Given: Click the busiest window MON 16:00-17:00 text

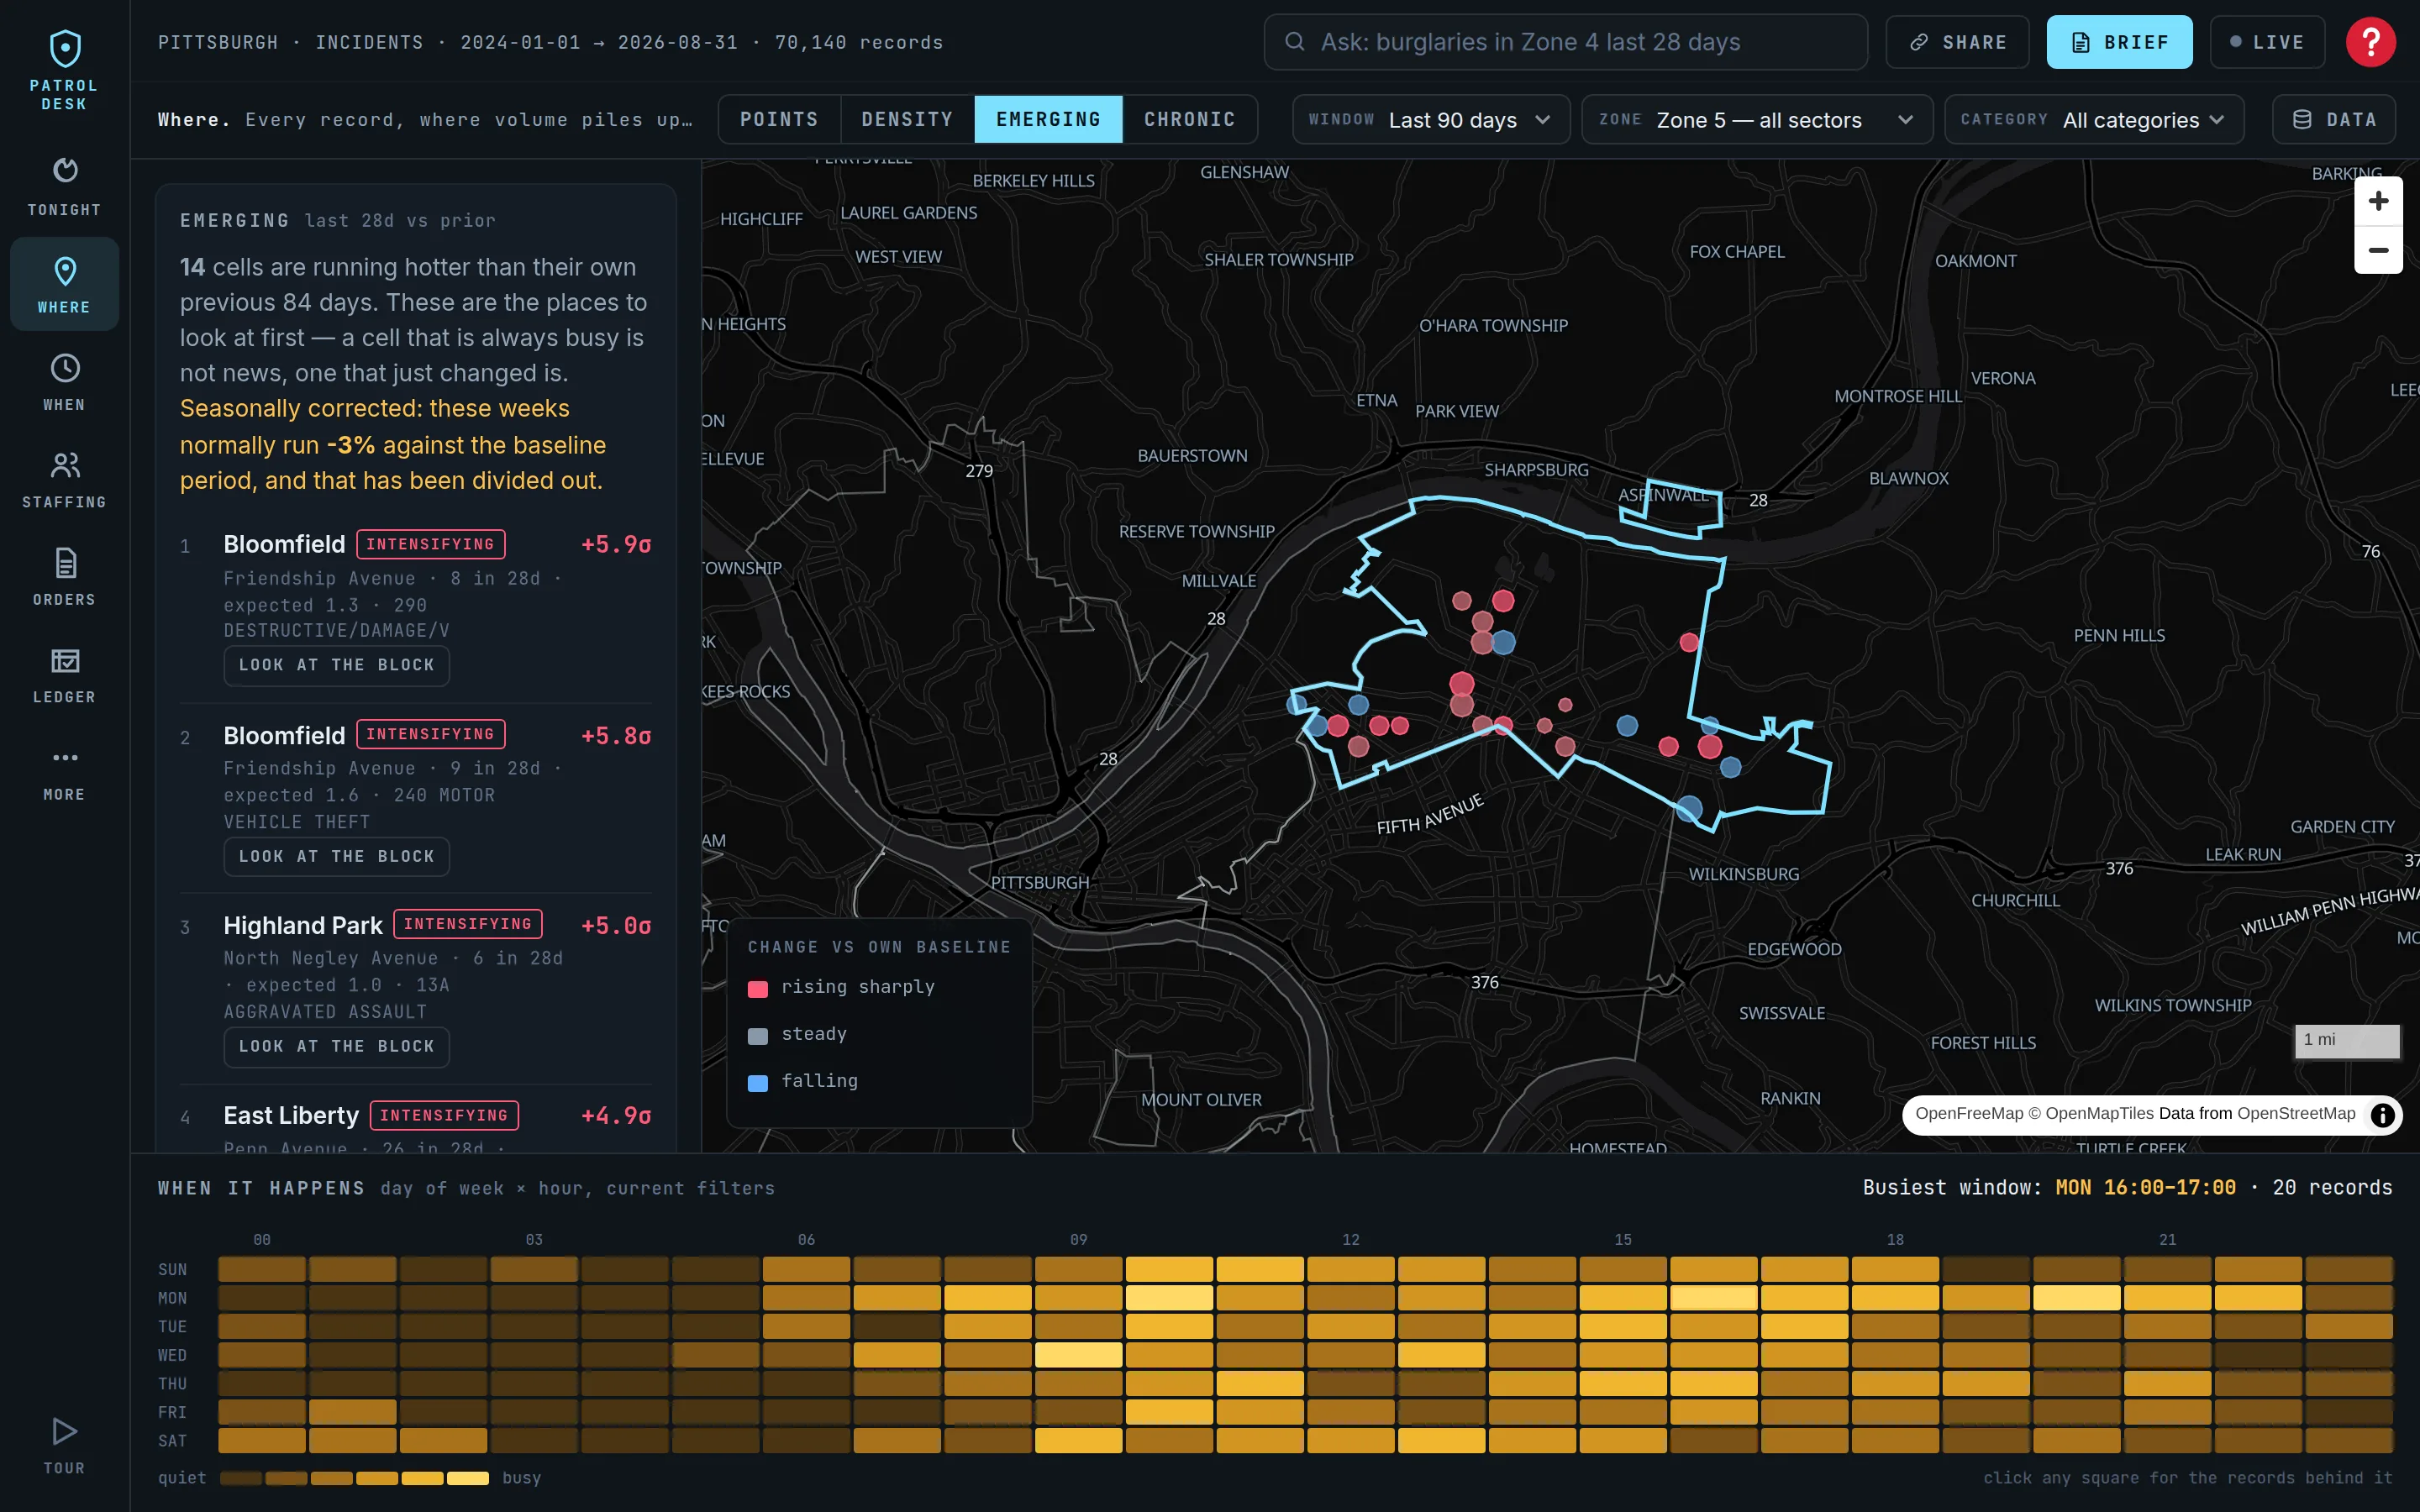Looking at the screenshot, I should [x=2145, y=1187].
